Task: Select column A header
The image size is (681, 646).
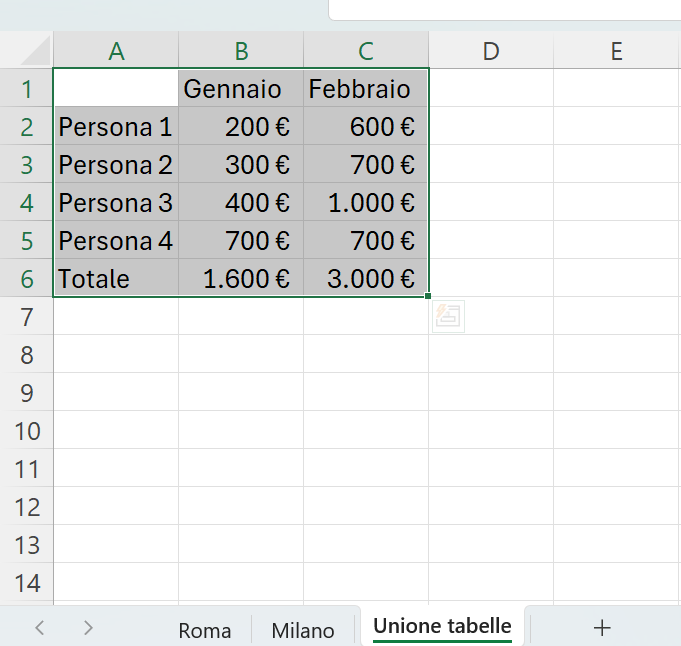Action: click(116, 51)
